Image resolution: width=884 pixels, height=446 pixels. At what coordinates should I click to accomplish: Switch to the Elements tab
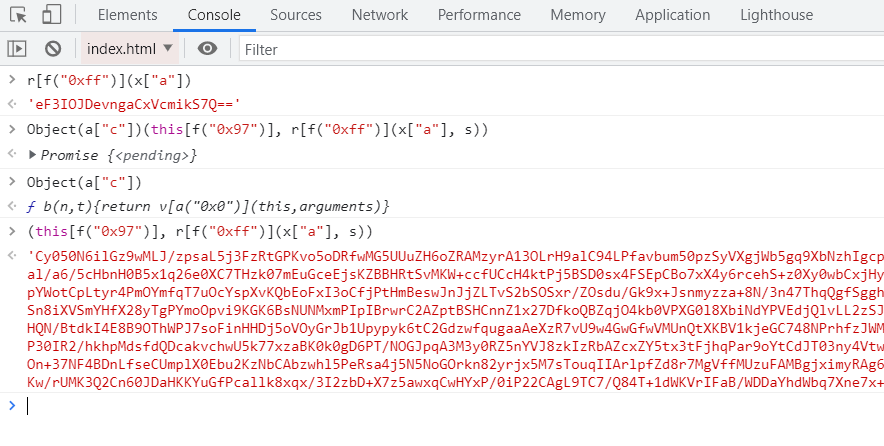point(127,15)
